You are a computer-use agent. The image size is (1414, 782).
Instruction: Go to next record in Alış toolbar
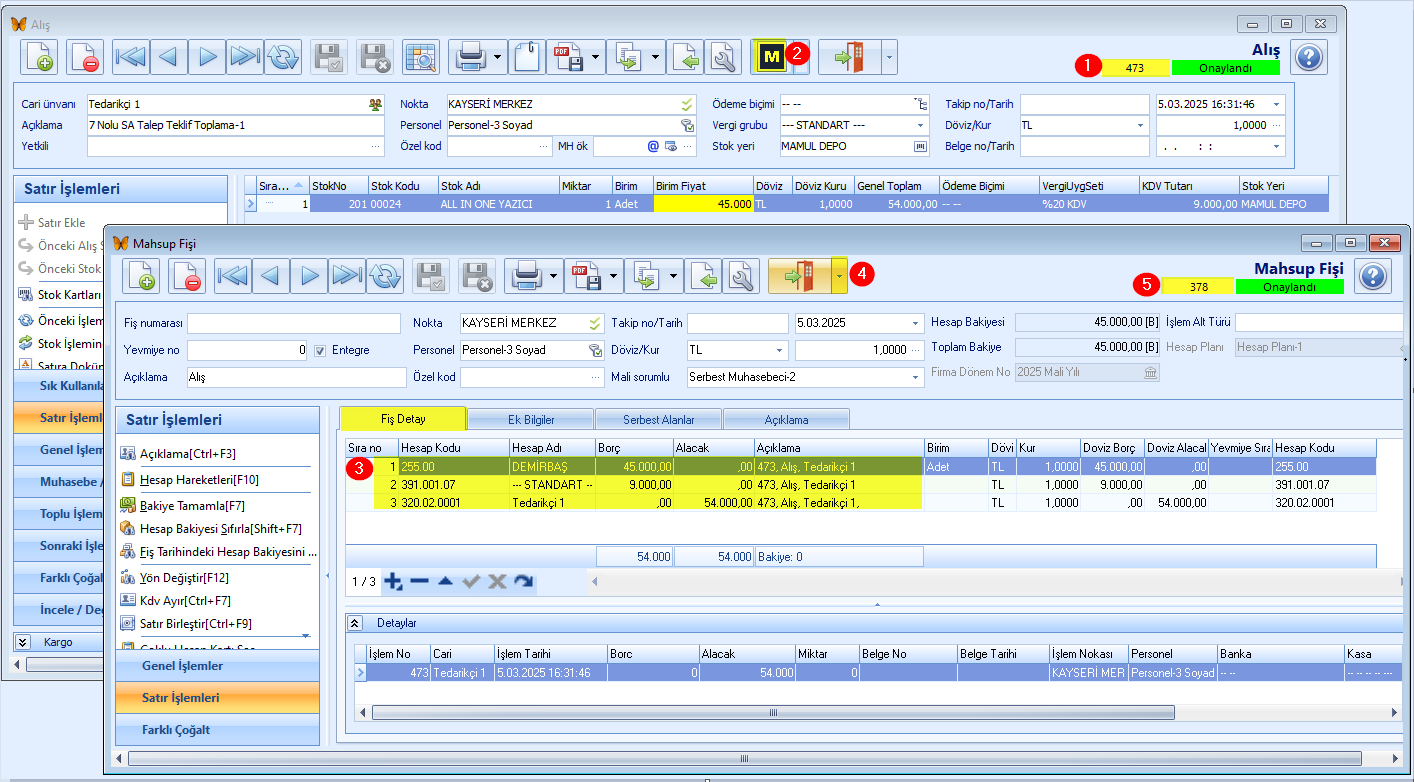(x=206, y=57)
